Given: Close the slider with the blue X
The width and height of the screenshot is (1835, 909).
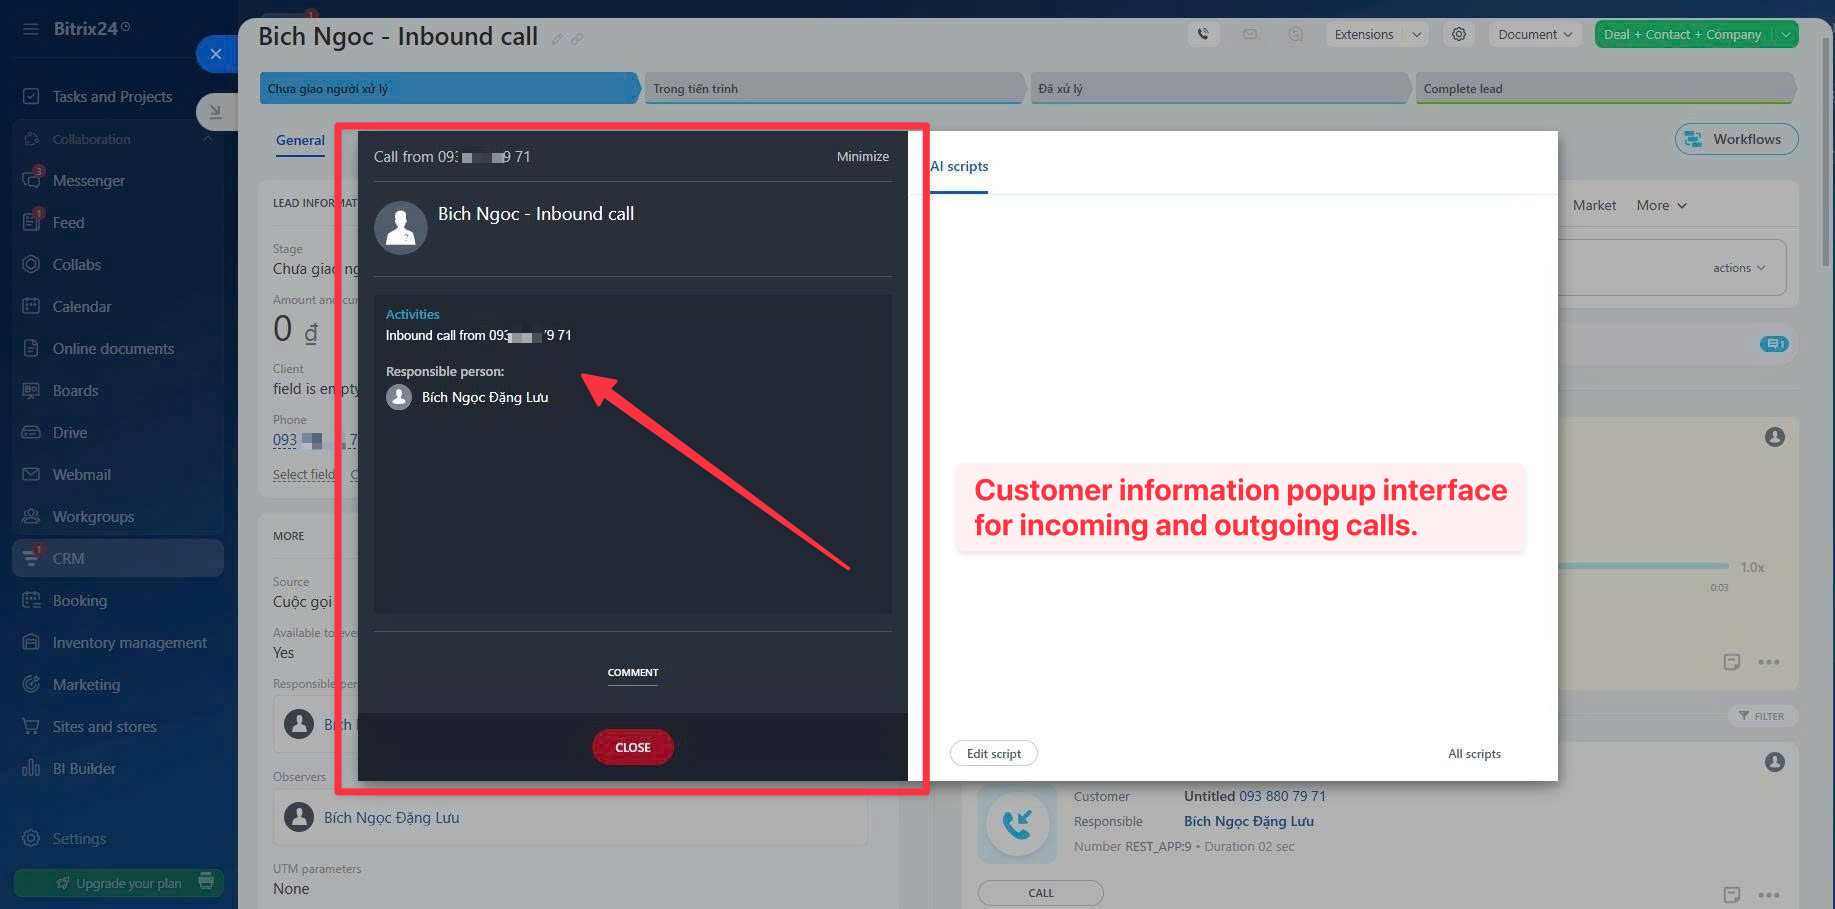Looking at the screenshot, I should pos(216,54).
